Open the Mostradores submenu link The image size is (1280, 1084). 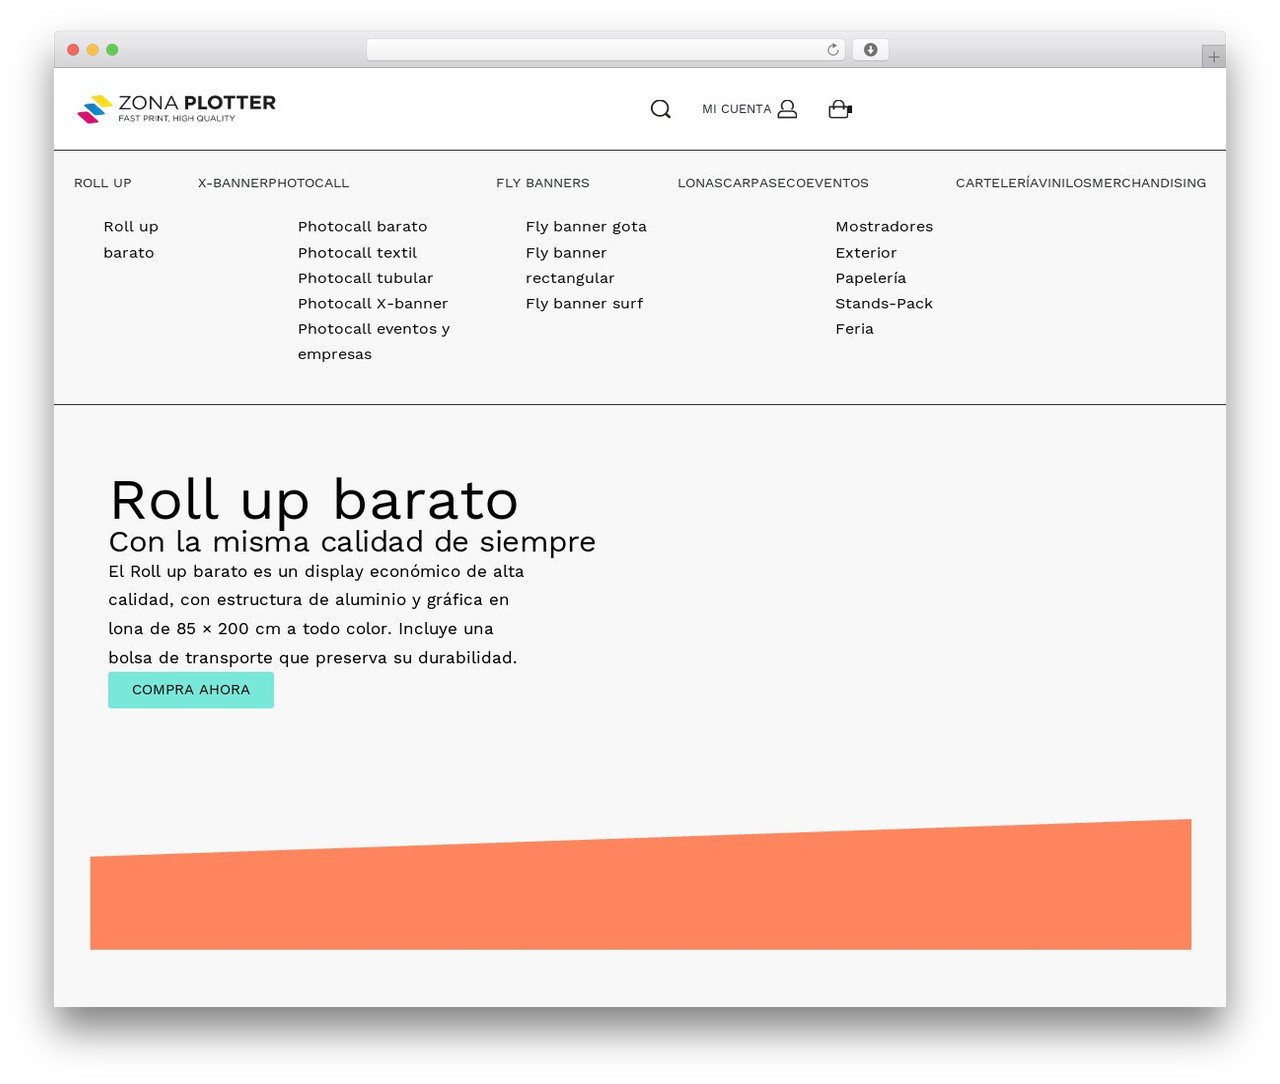click(x=884, y=227)
